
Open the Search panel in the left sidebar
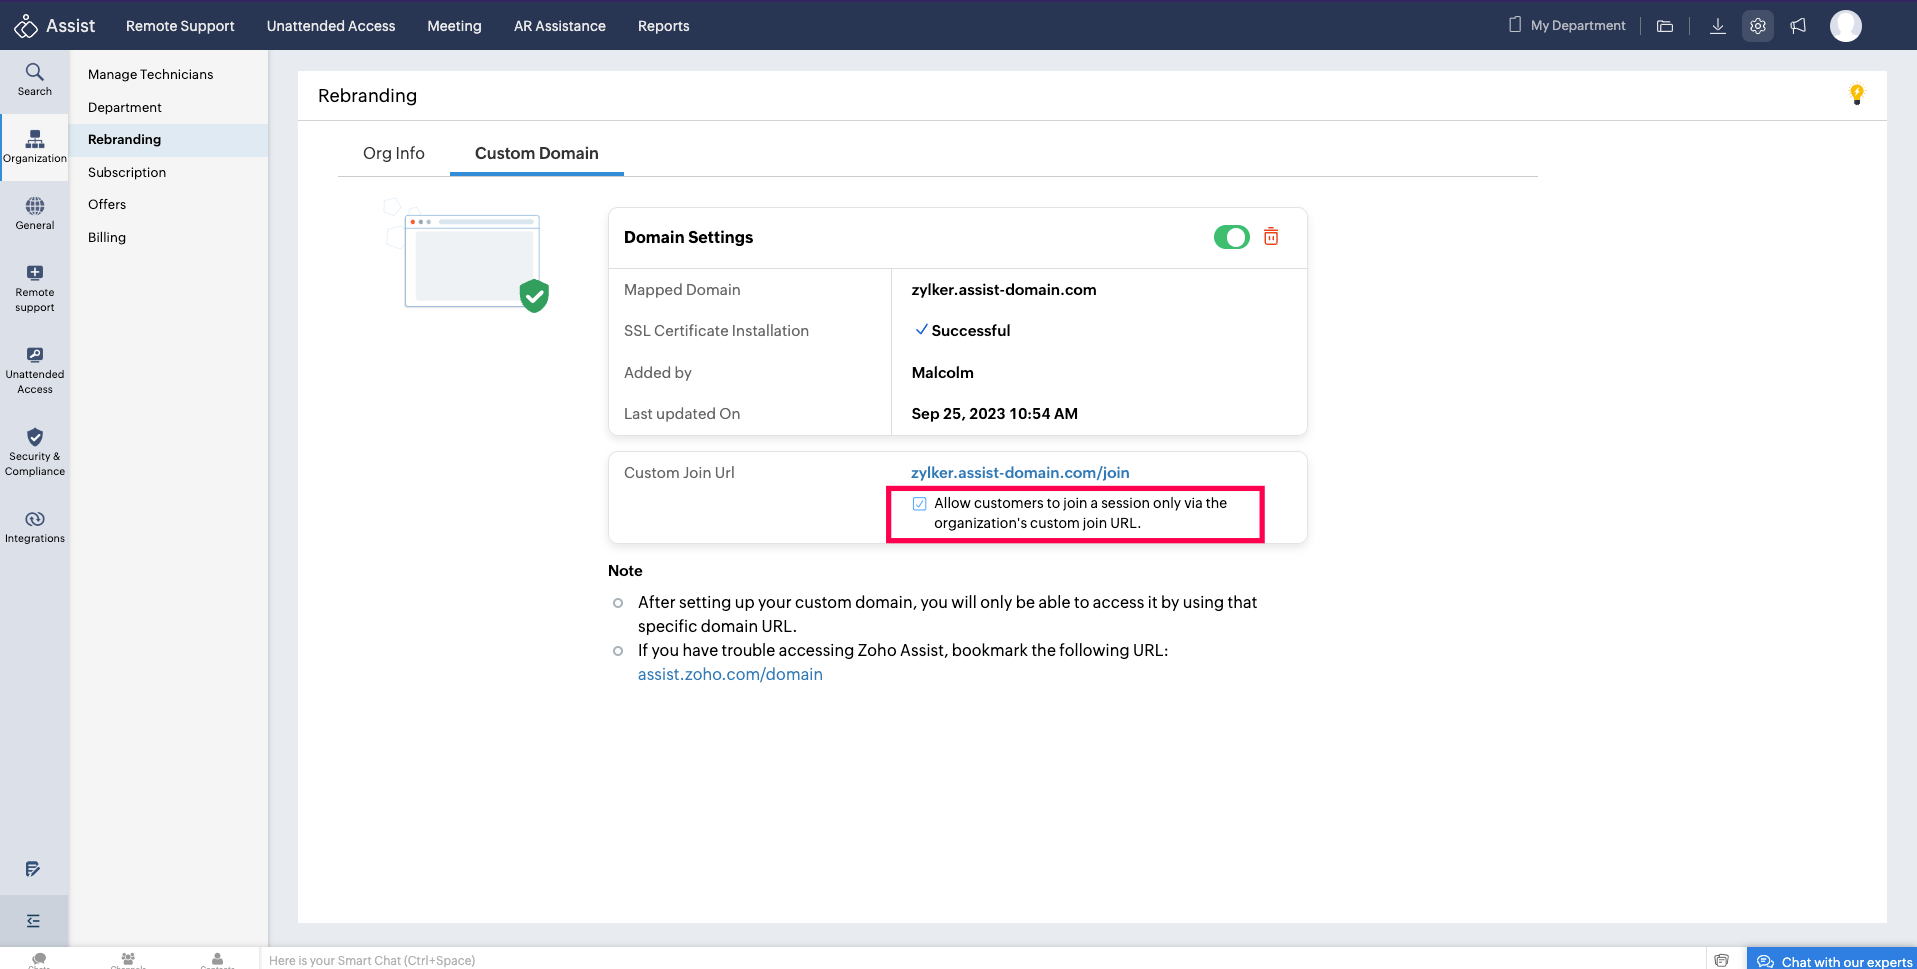(34, 78)
